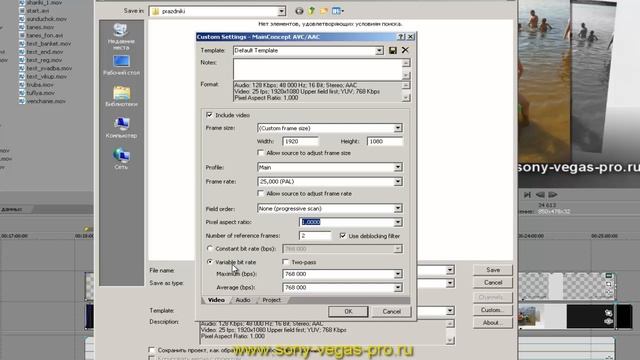Open the Libraries shortcut (Библиотеки)
Image resolution: width=640 pixels, height=360 pixels.
pos(121,97)
